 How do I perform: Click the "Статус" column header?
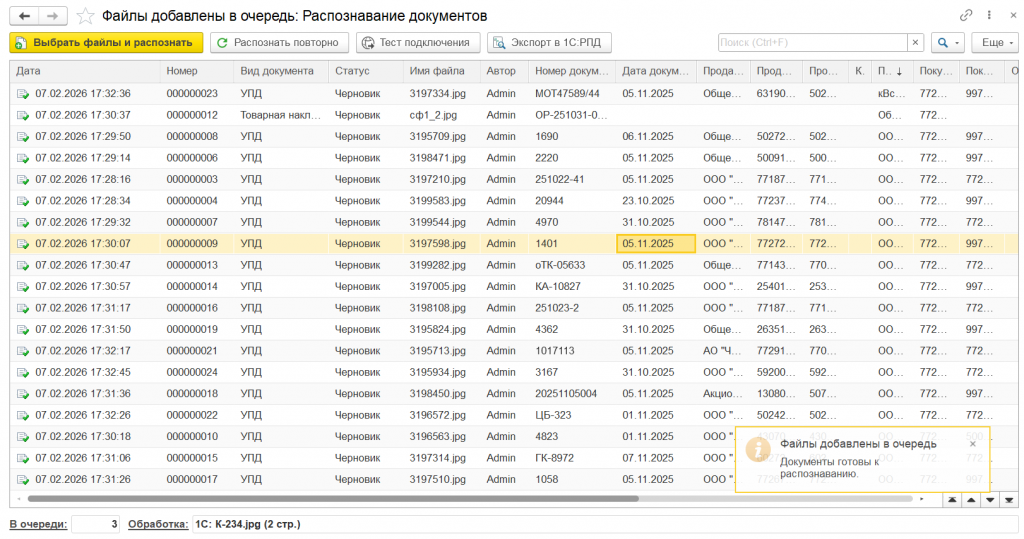352,71
